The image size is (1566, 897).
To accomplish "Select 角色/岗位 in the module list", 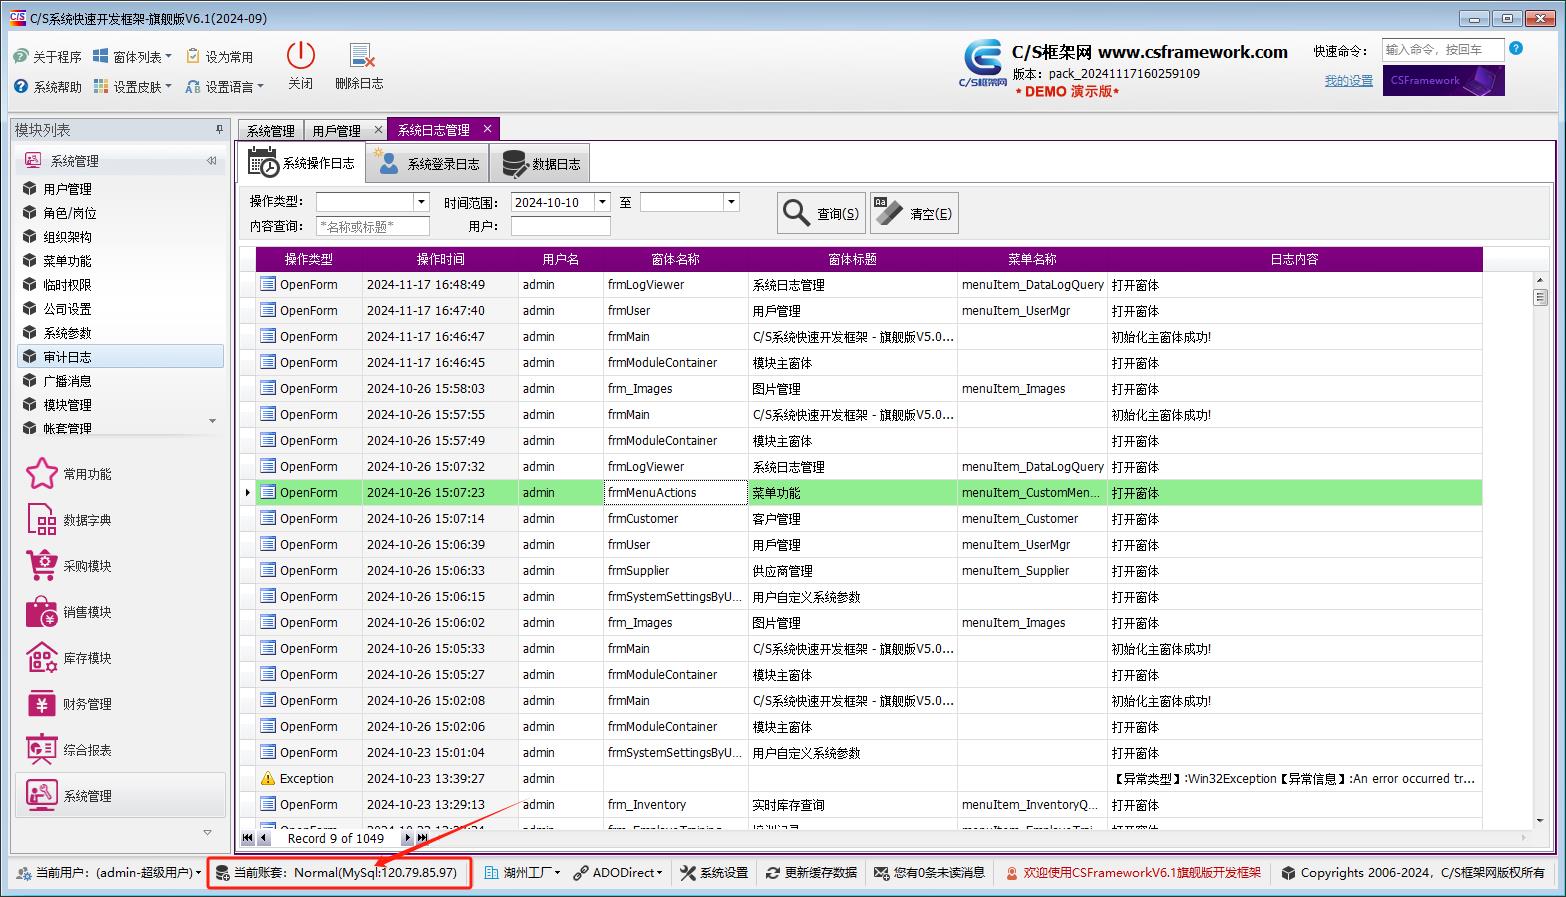I will coord(70,213).
